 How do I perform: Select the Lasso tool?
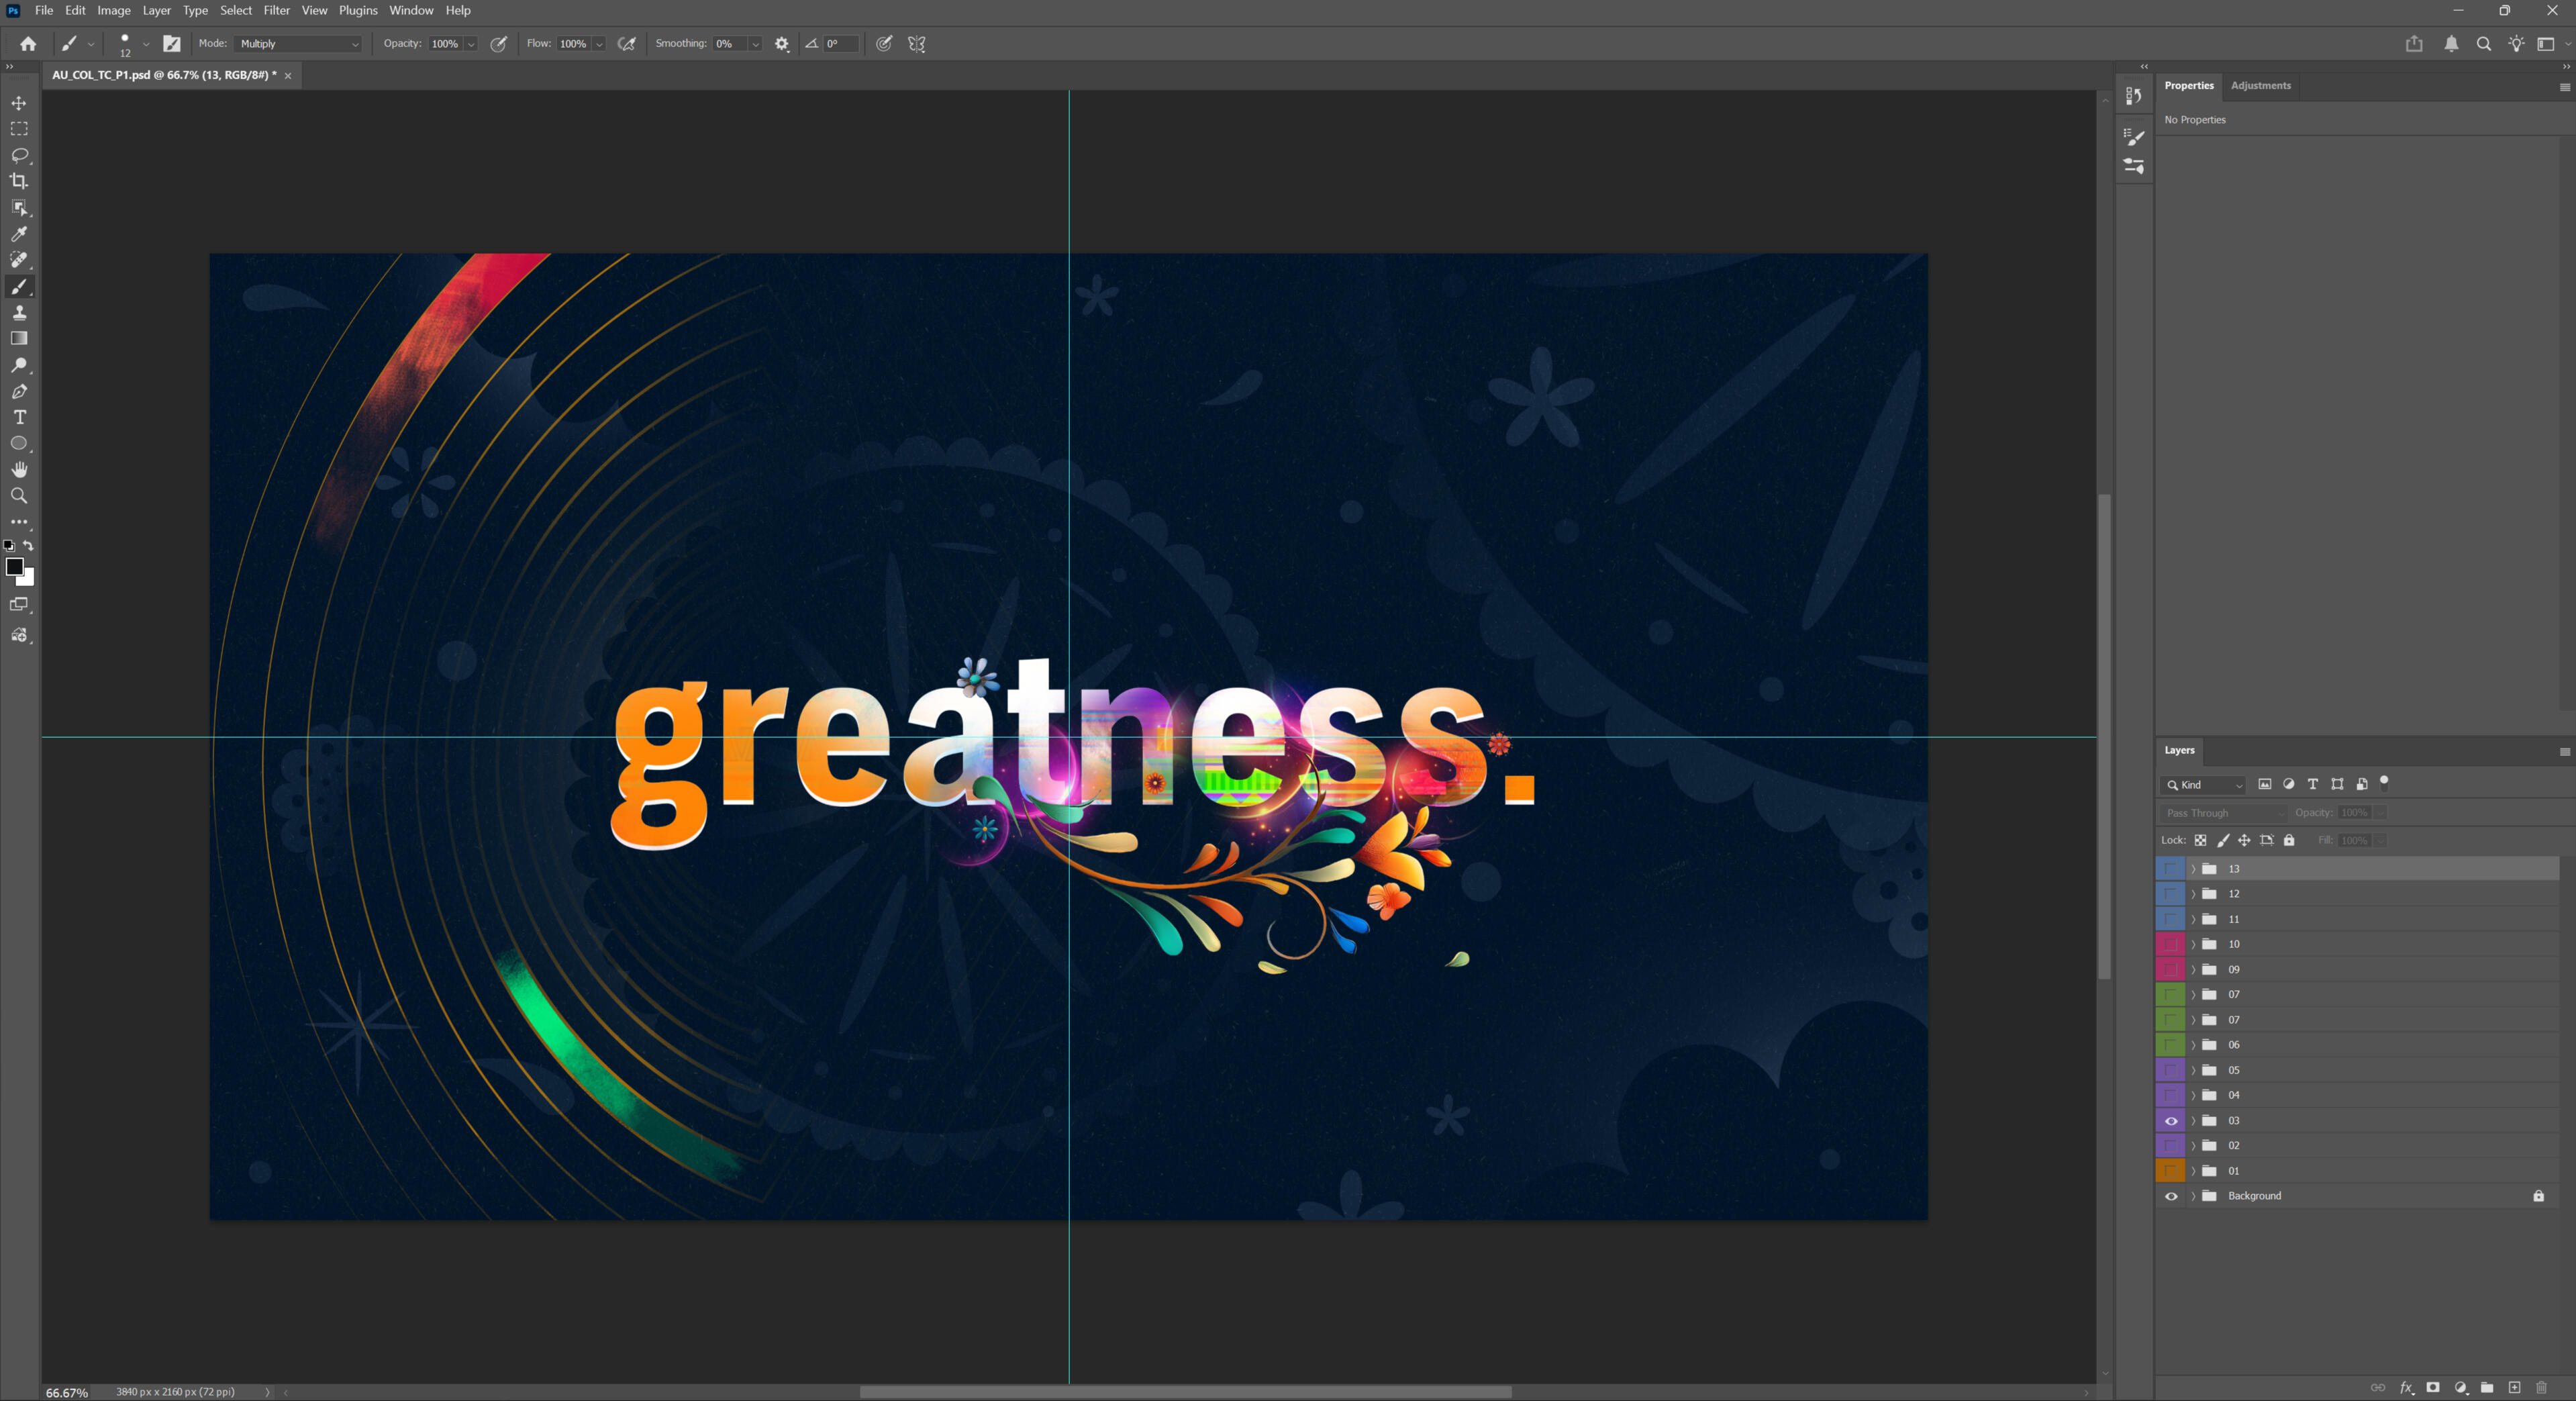[19, 155]
